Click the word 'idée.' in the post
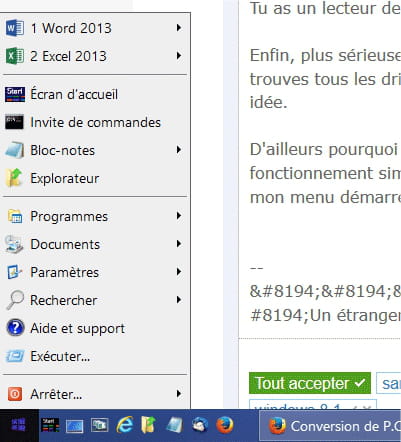This screenshot has width=401, height=442. [x=268, y=102]
